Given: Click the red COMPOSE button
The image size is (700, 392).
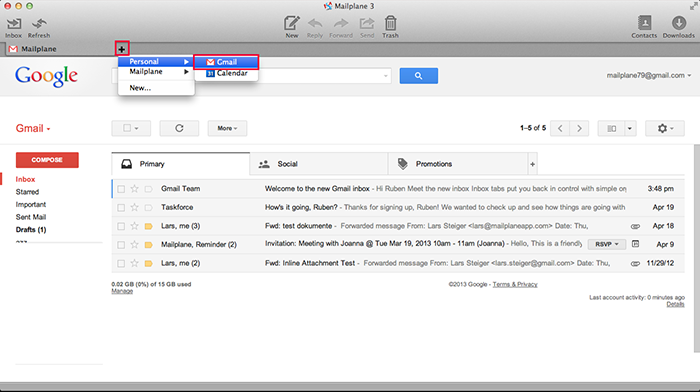Looking at the screenshot, I should point(47,160).
